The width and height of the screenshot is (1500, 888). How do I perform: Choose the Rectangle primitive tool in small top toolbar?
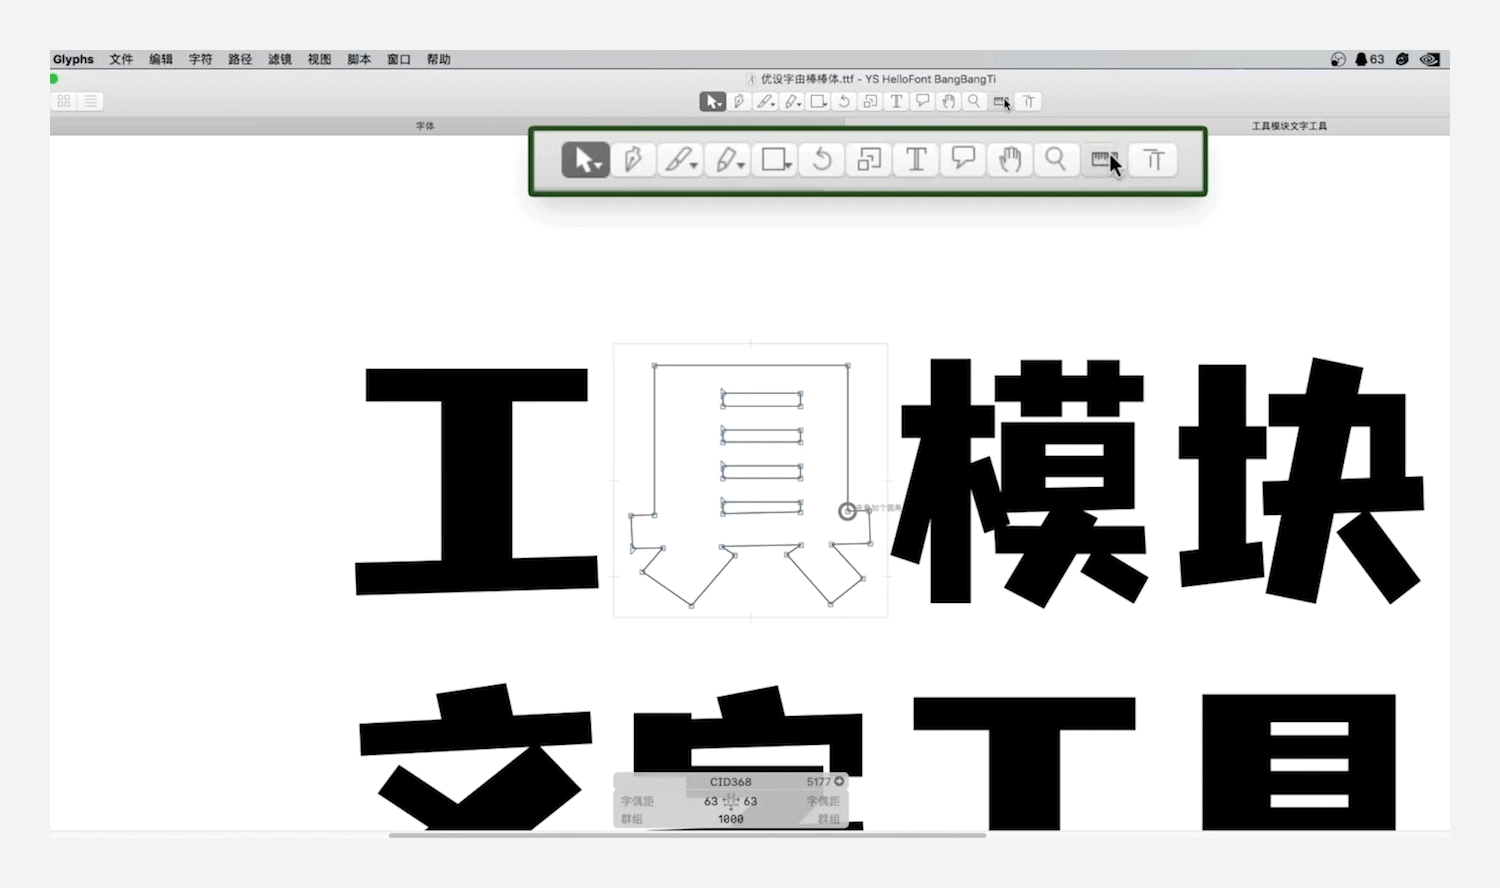click(x=818, y=101)
